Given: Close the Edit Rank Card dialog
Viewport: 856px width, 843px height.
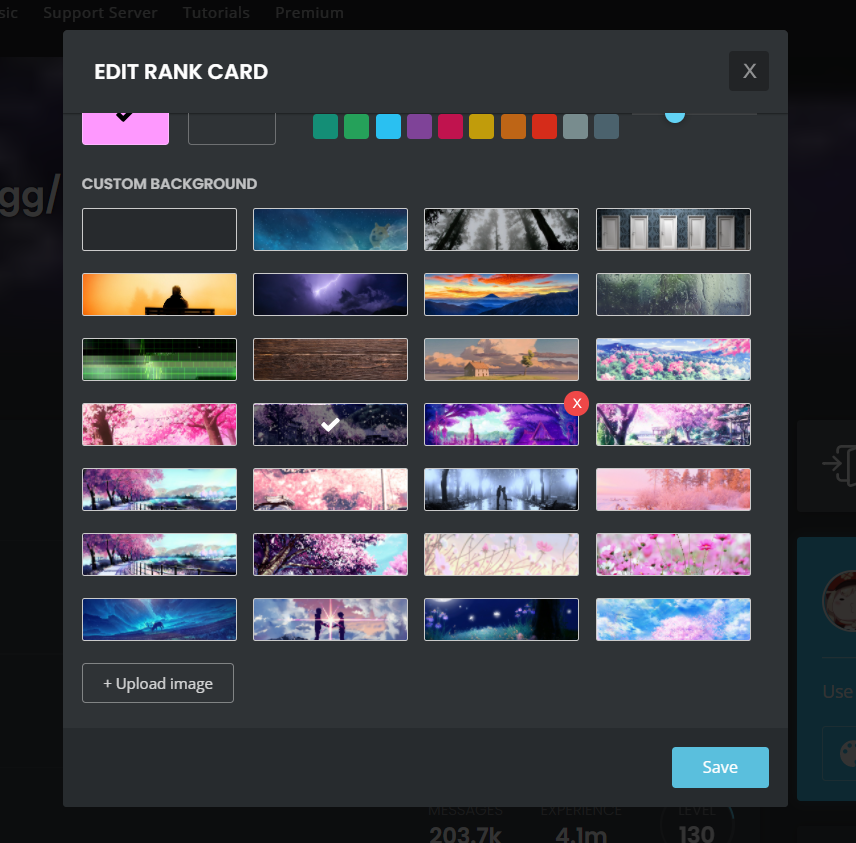Looking at the screenshot, I should point(749,72).
